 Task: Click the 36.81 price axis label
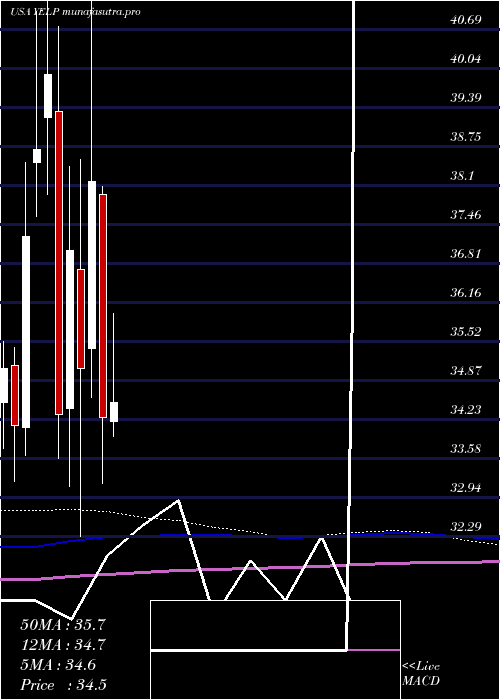[466, 254]
